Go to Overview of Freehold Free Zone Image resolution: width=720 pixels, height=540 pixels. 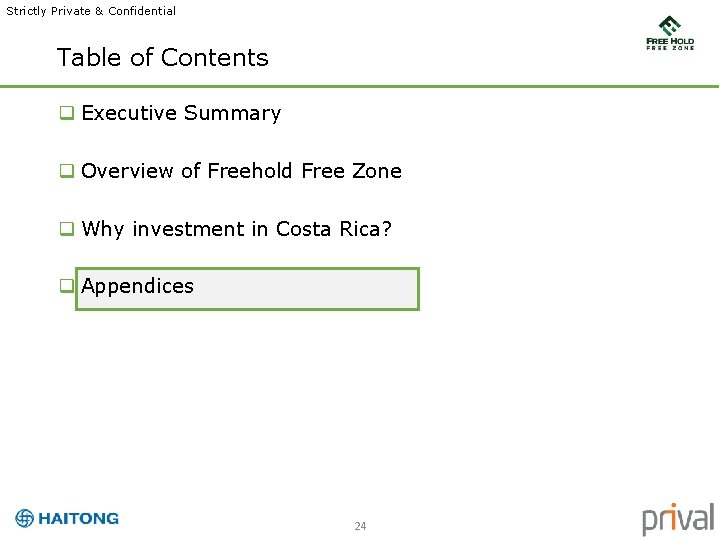(242, 171)
